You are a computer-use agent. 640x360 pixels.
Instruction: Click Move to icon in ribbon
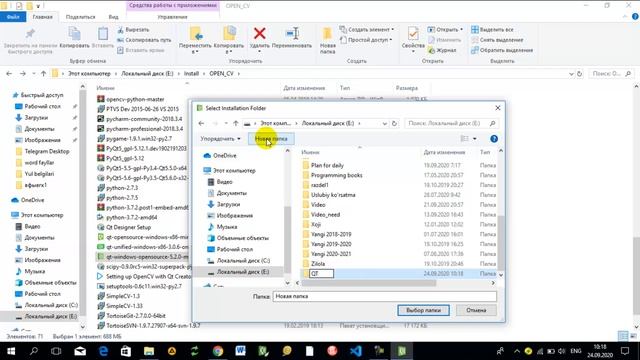[196, 34]
